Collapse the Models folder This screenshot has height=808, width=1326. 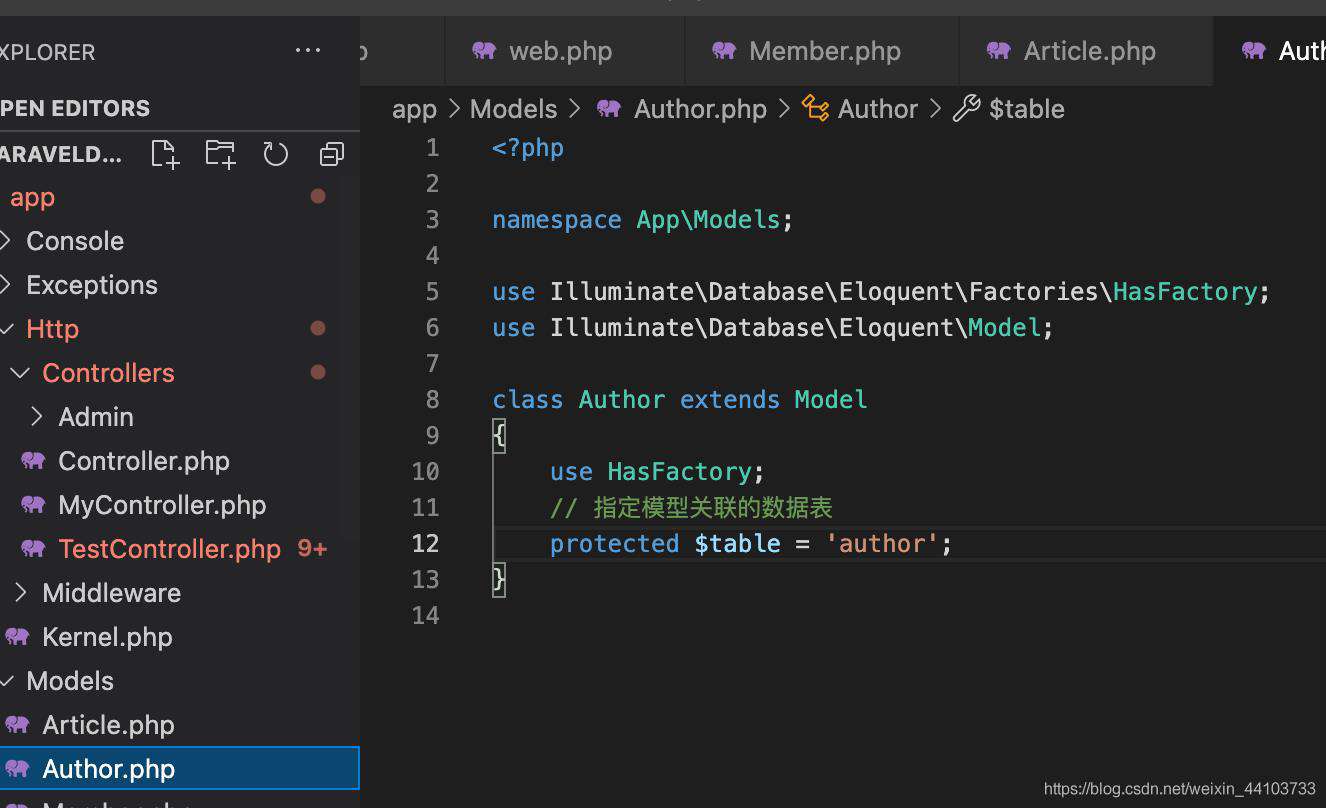(x=7, y=681)
